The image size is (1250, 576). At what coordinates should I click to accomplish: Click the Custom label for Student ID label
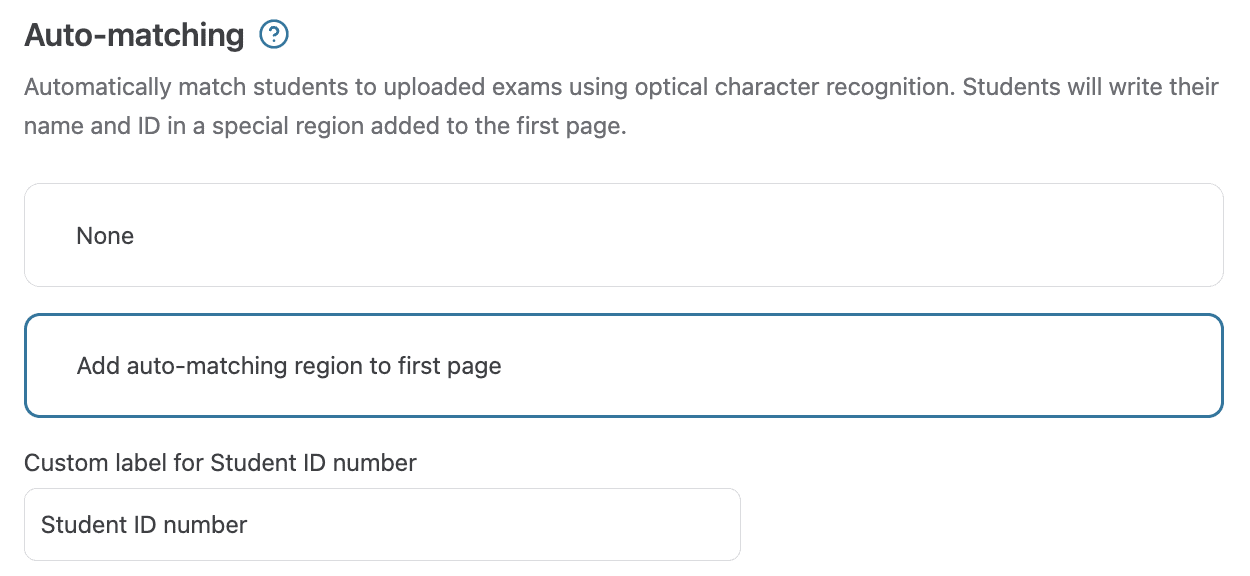click(220, 463)
